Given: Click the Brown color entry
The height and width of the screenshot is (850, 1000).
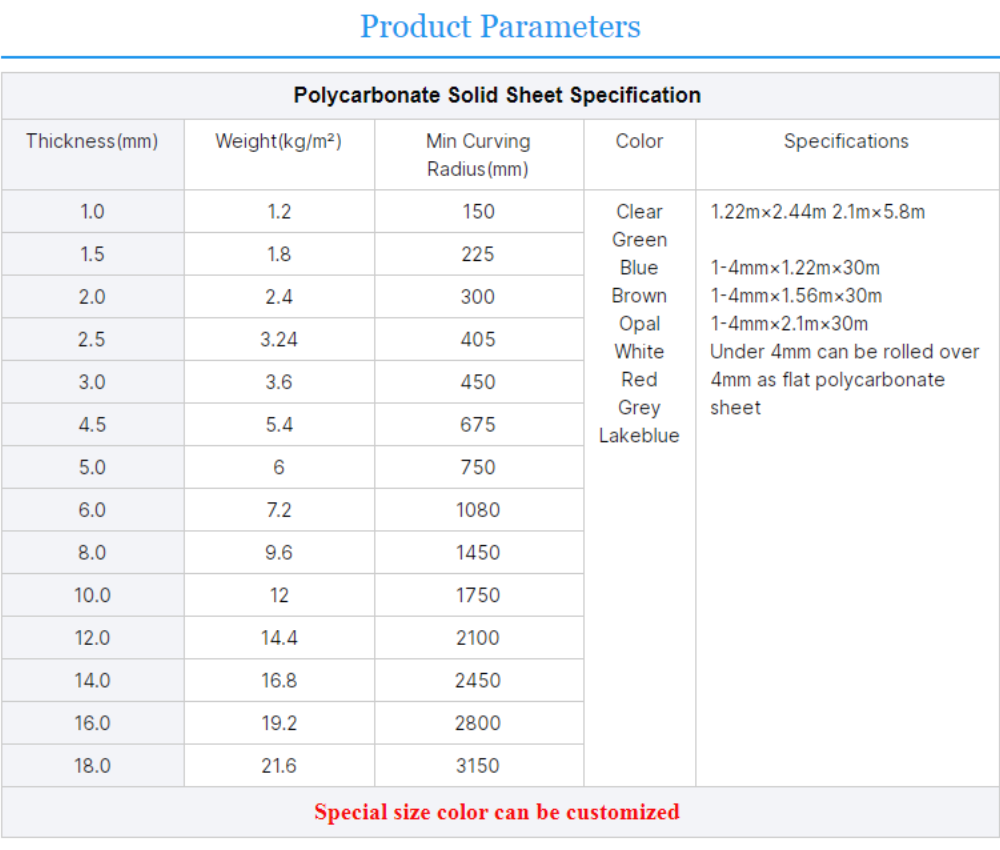Looking at the screenshot, I should tap(639, 296).
